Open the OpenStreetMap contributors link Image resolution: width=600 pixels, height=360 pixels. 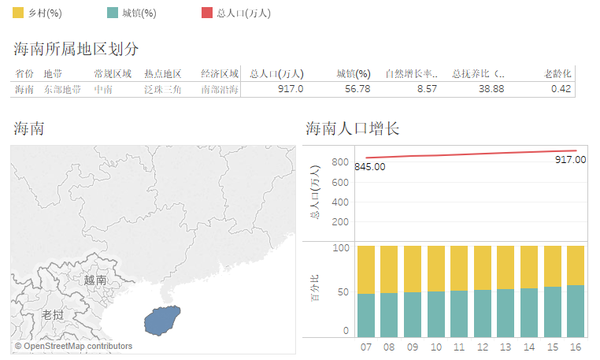click(73, 346)
